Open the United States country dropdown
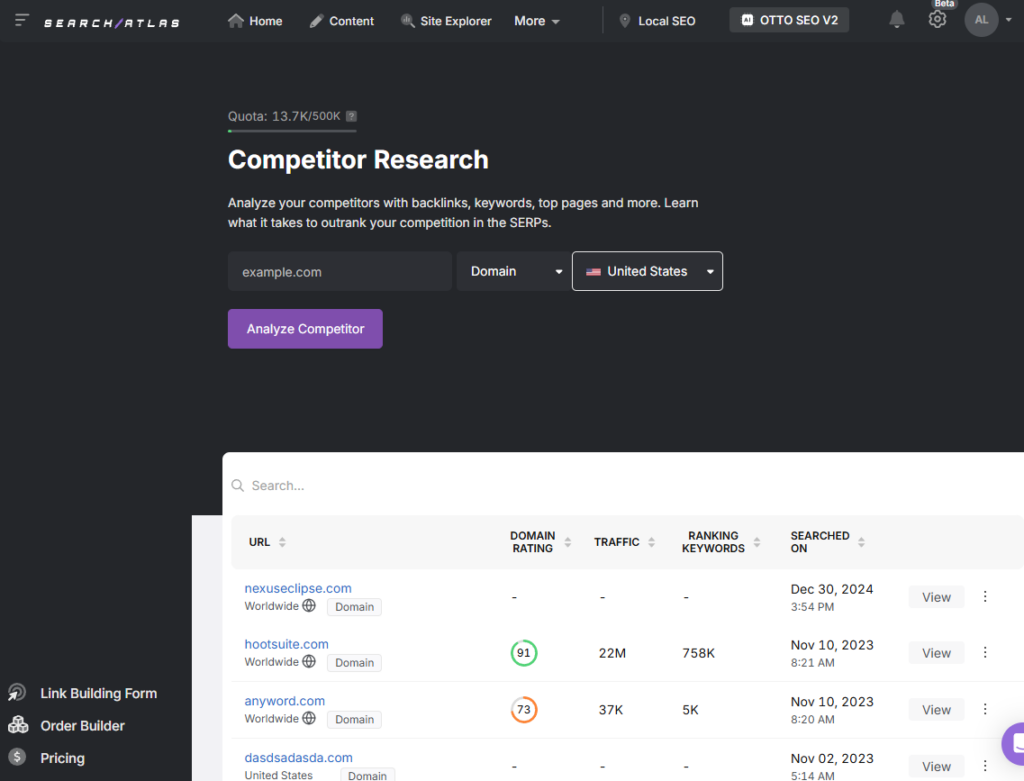Viewport: 1024px width, 781px height. [x=647, y=271]
